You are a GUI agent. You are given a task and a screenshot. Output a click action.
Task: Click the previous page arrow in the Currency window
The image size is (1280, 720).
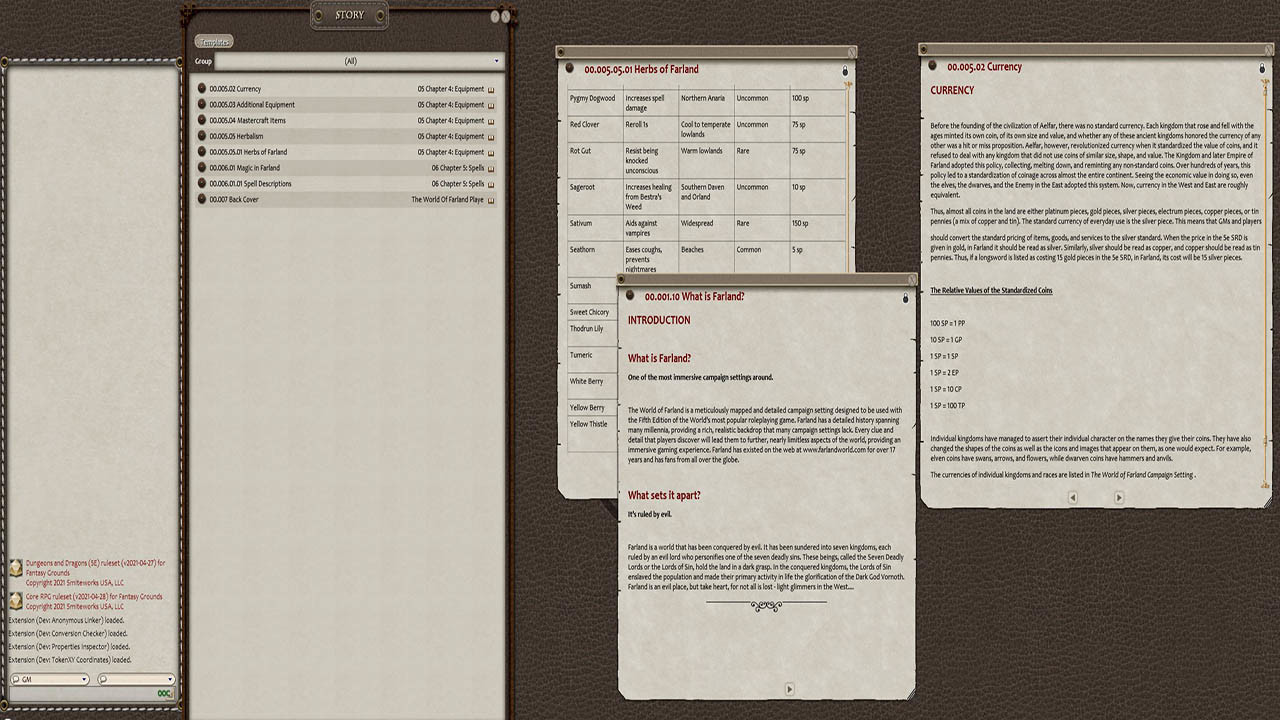(1073, 497)
